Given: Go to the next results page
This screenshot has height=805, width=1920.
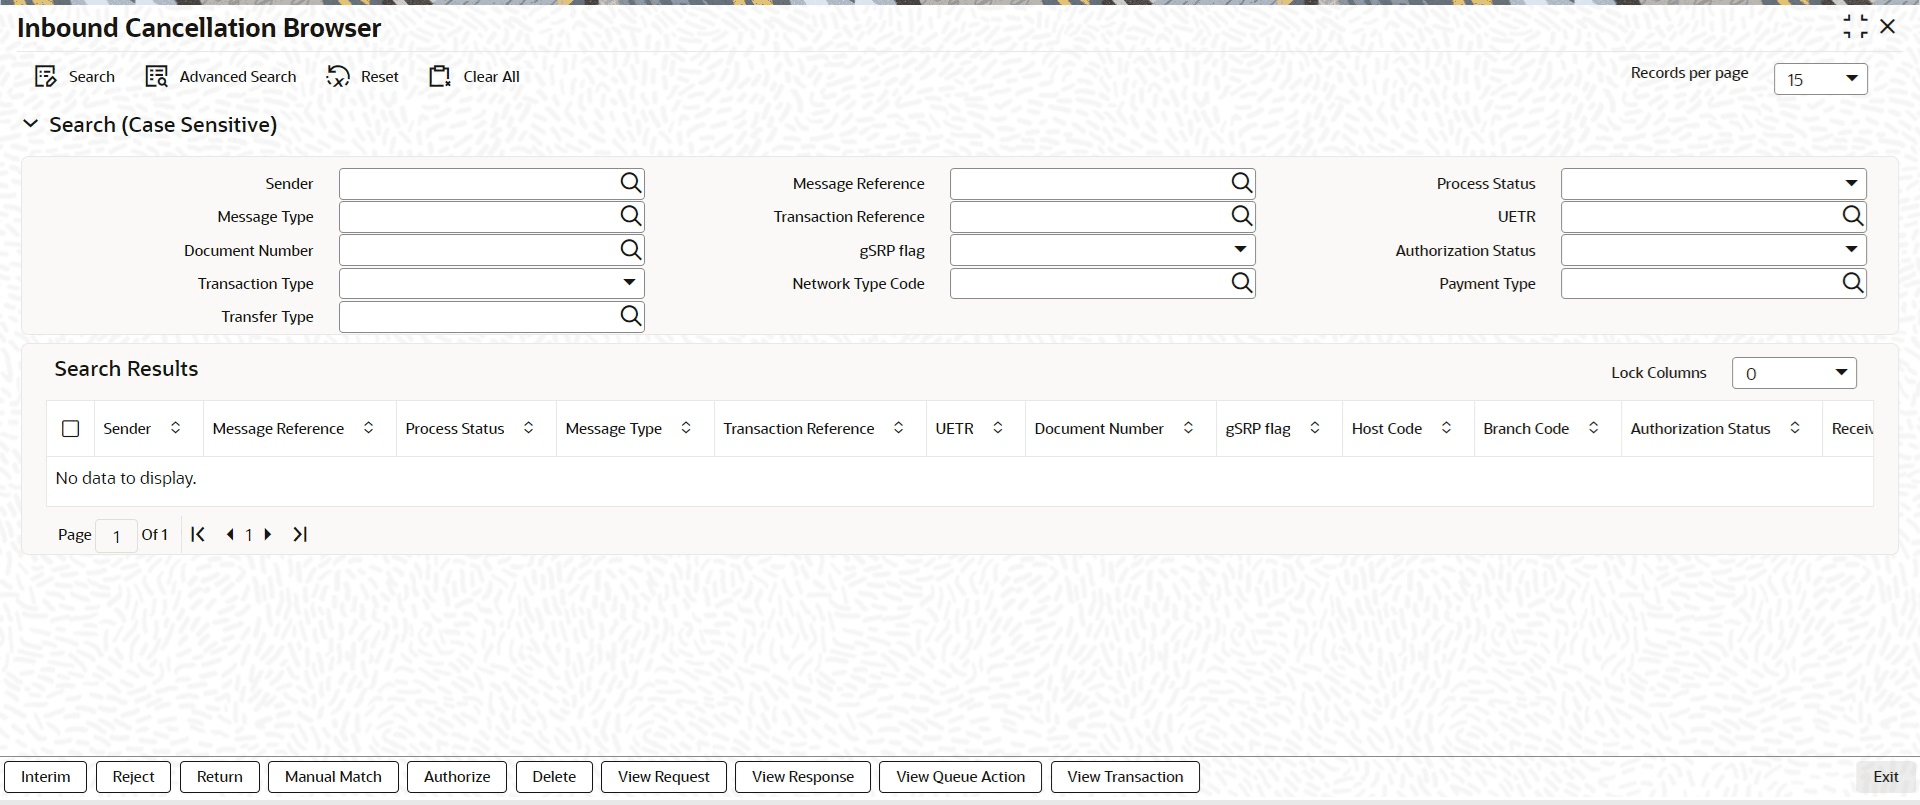Looking at the screenshot, I should (x=268, y=534).
